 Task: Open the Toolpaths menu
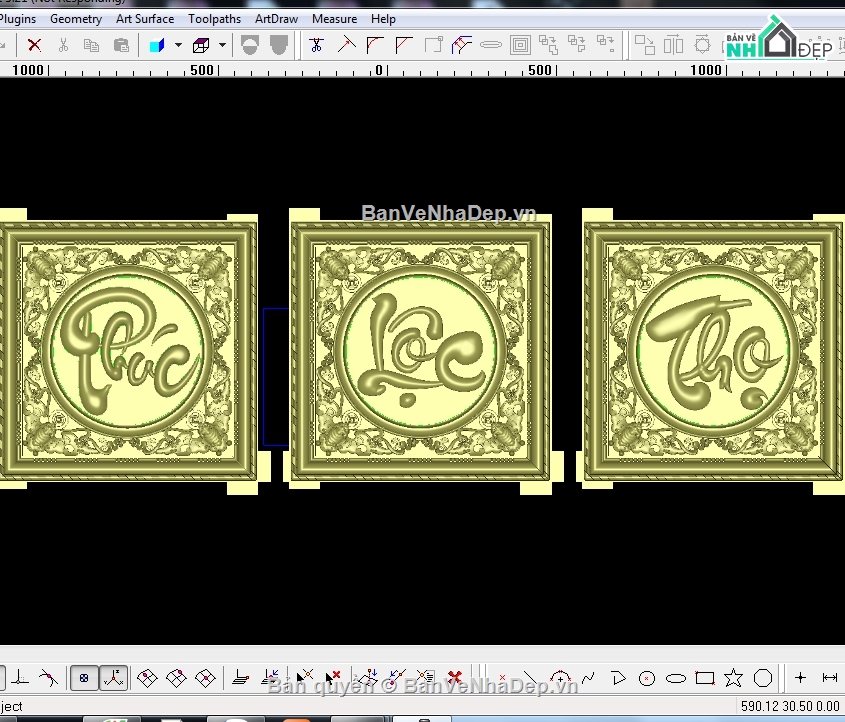point(214,19)
